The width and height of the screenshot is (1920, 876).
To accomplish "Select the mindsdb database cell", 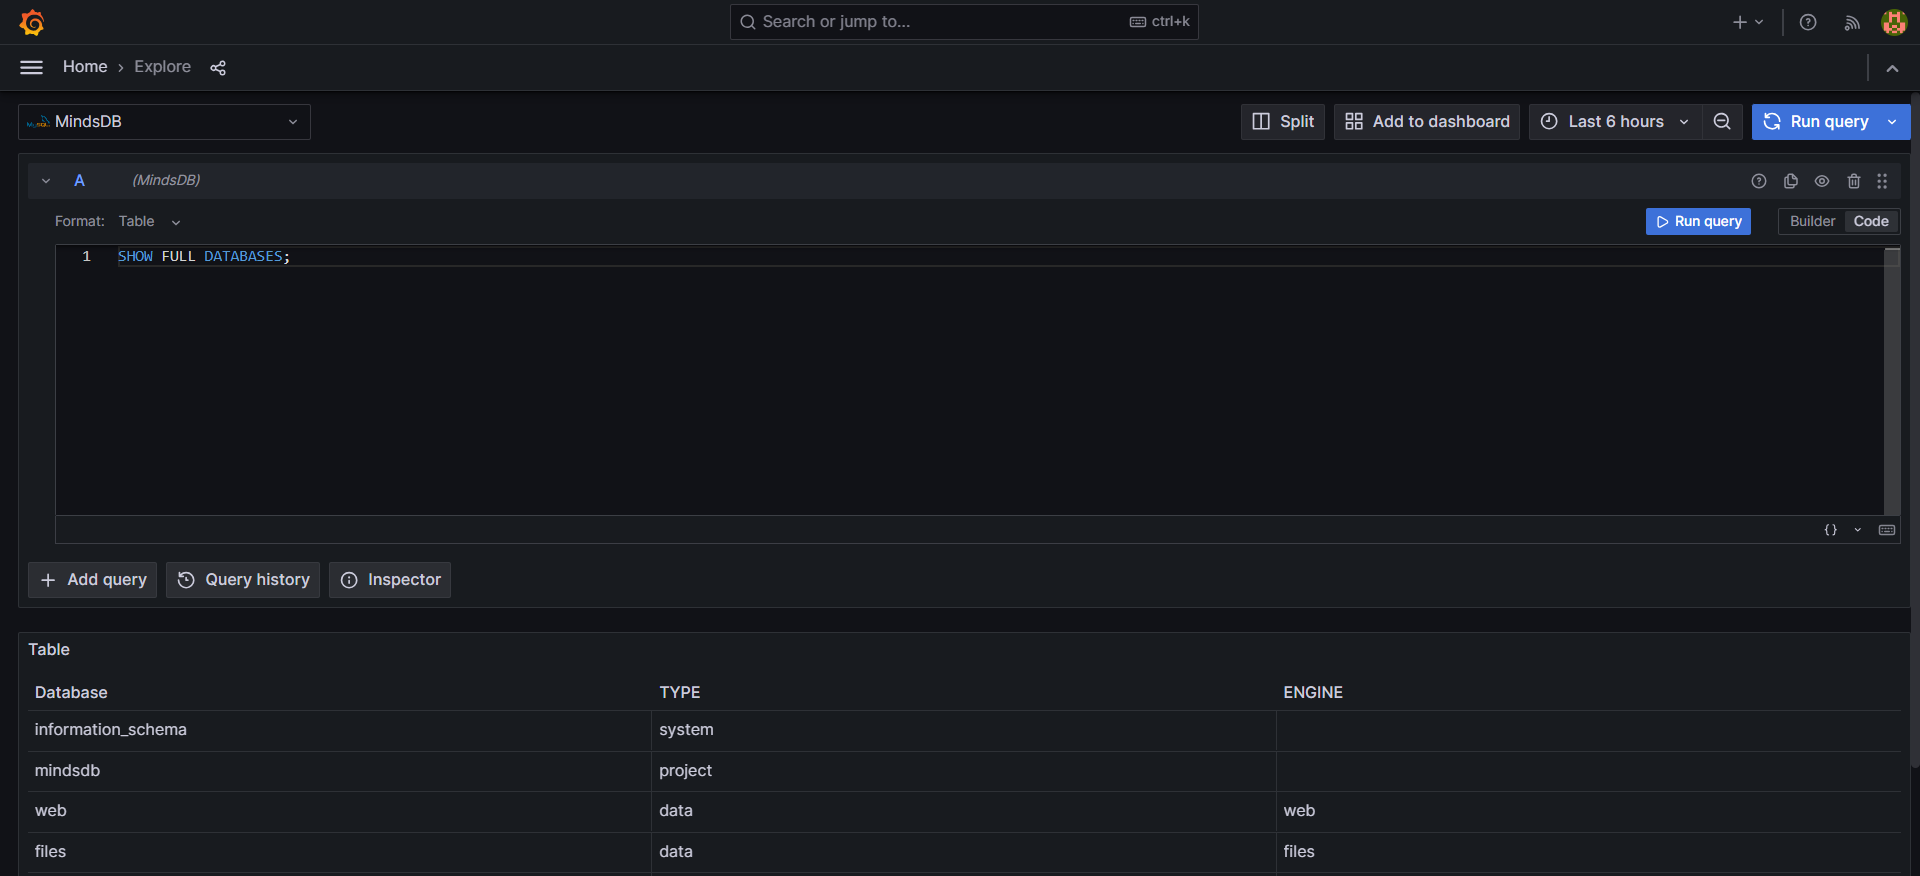I will tap(339, 771).
